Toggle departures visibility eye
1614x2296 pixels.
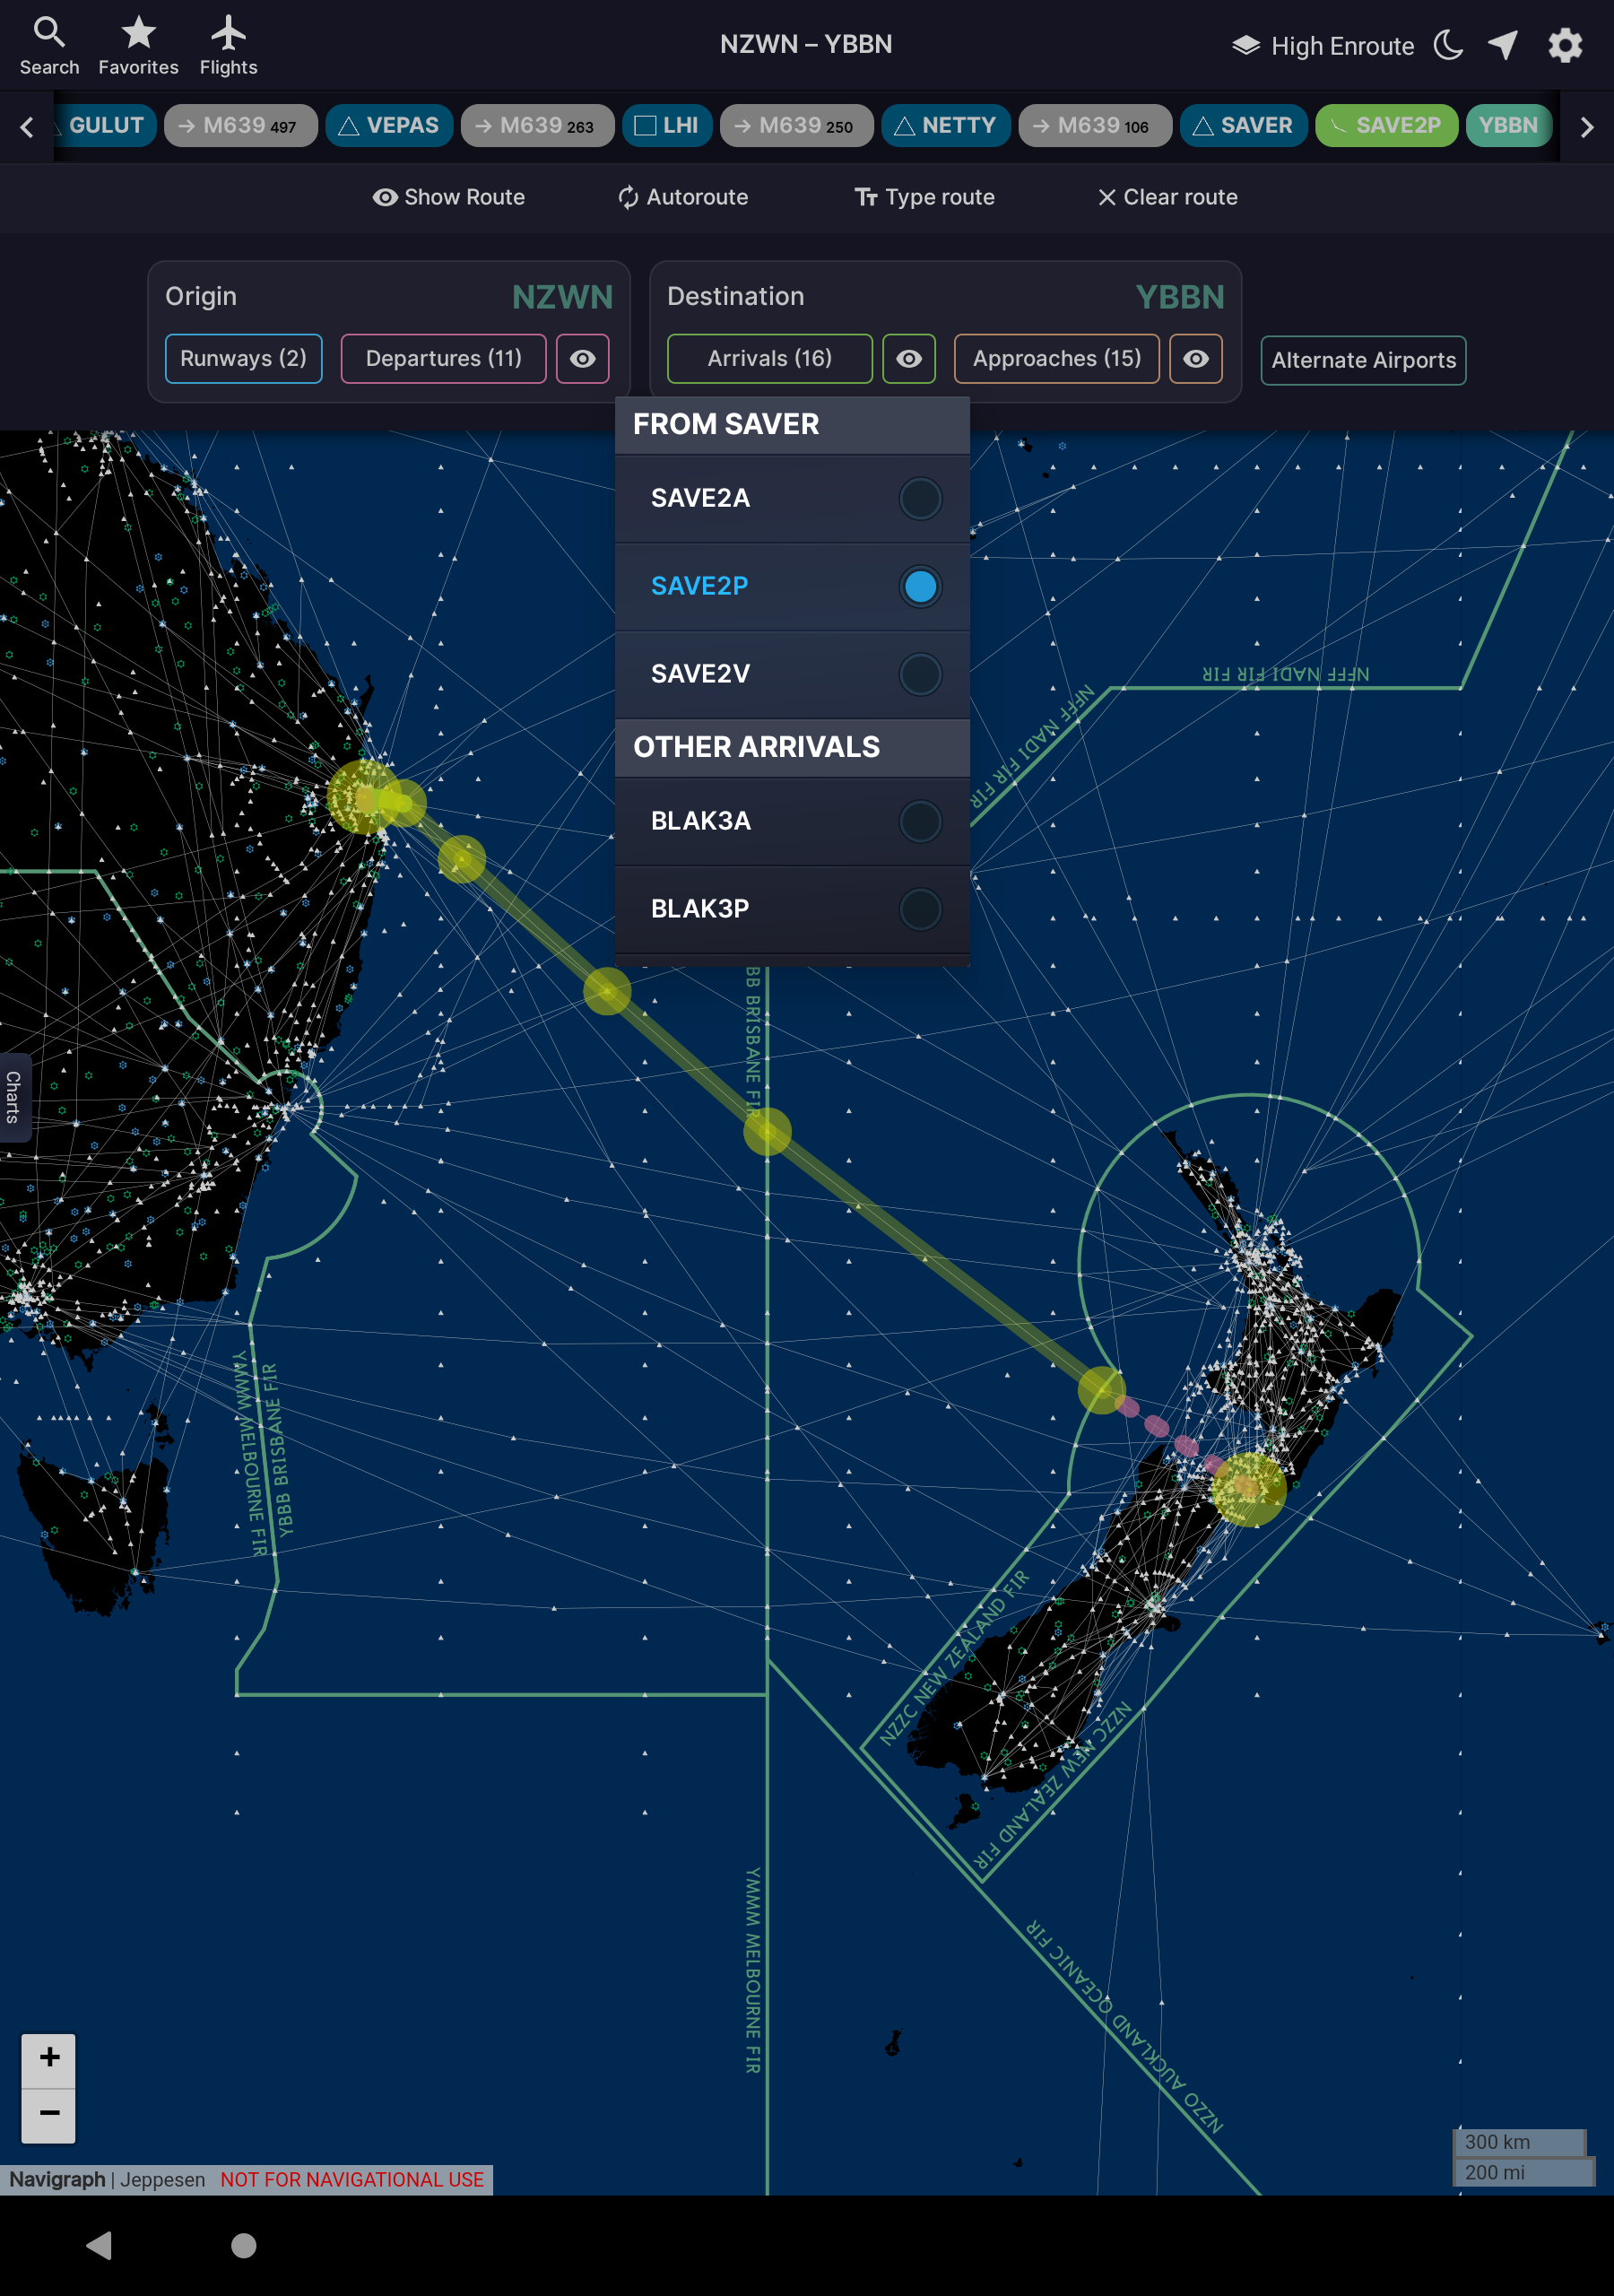(583, 359)
